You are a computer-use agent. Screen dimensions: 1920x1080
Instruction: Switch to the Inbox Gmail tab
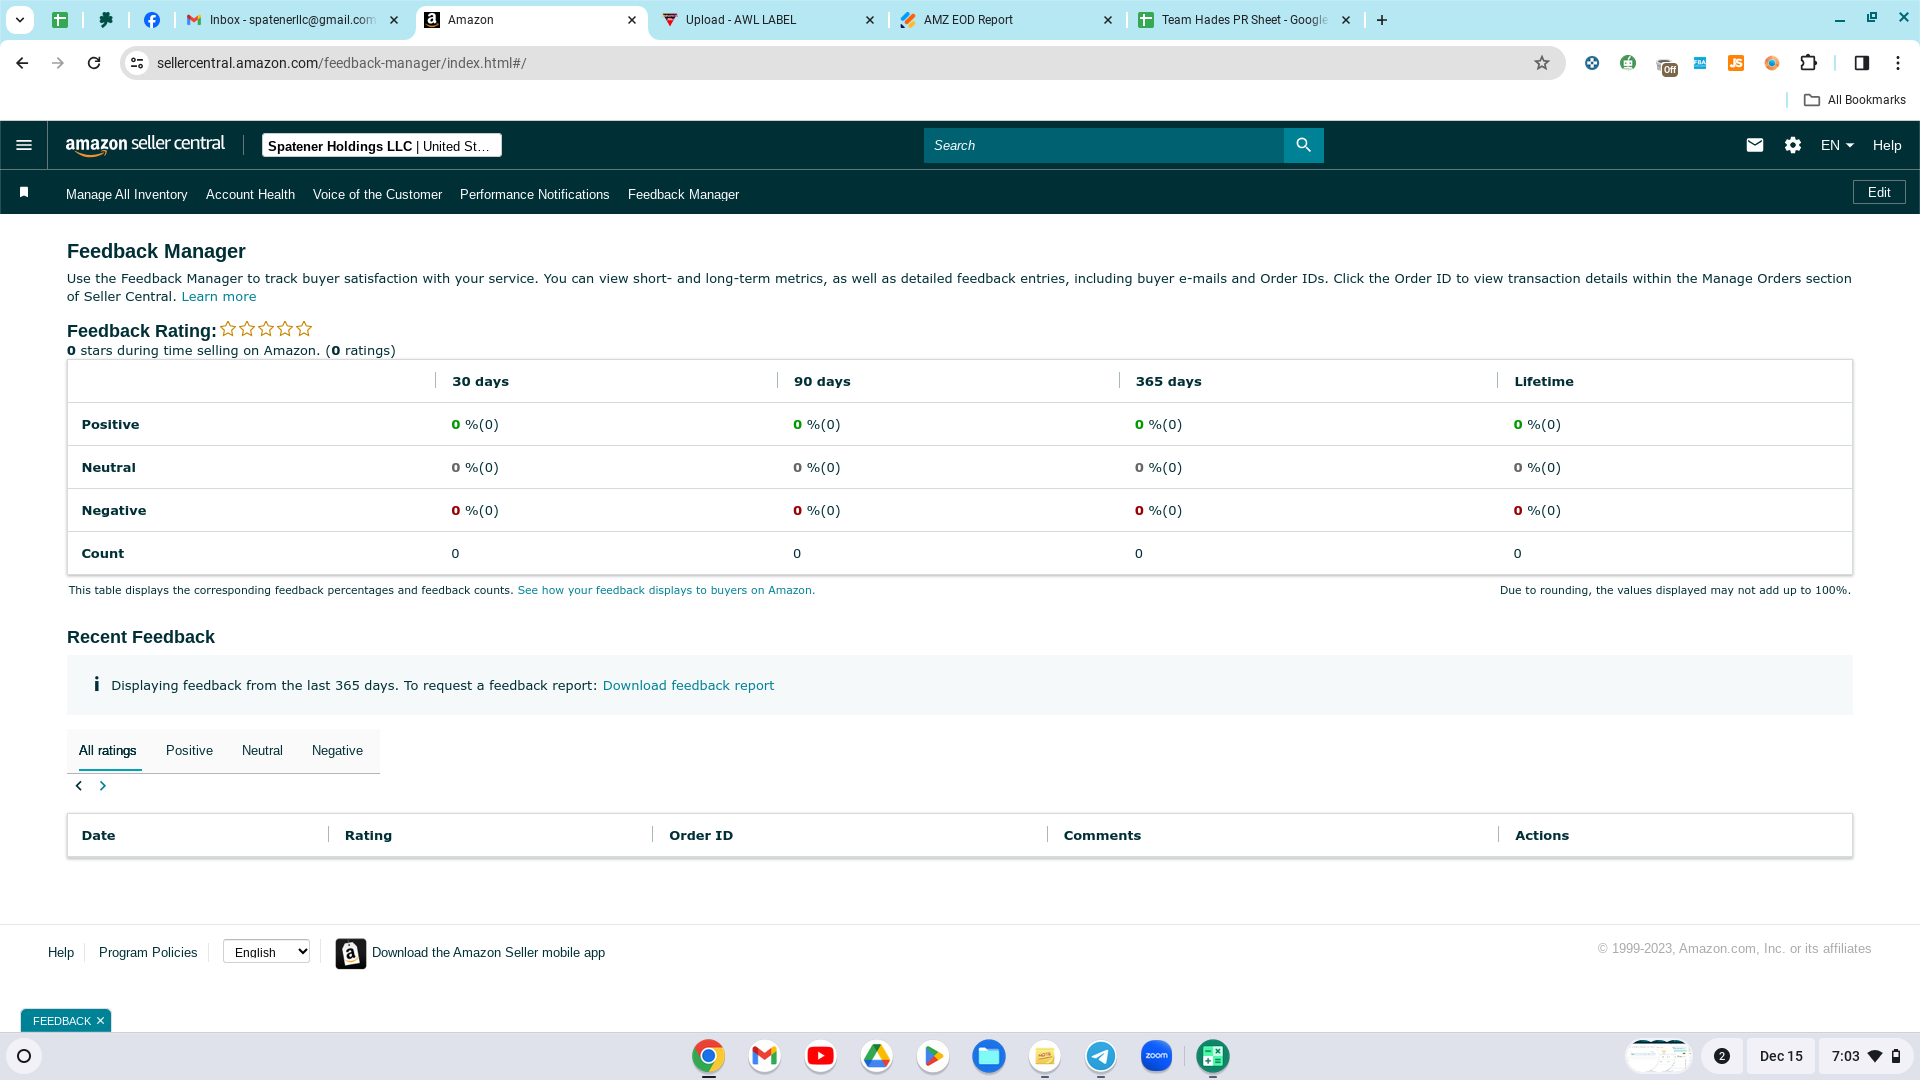pyautogui.click(x=292, y=20)
